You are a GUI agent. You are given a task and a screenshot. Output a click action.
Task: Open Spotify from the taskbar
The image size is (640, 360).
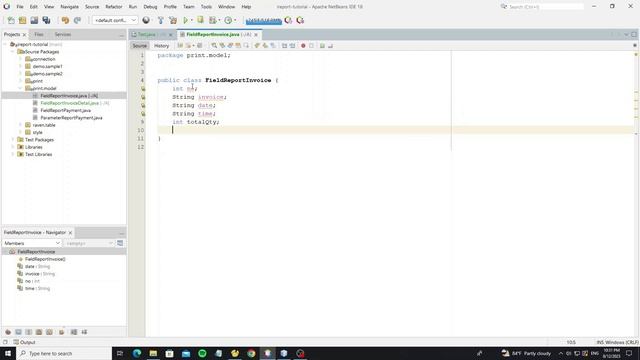click(202, 353)
